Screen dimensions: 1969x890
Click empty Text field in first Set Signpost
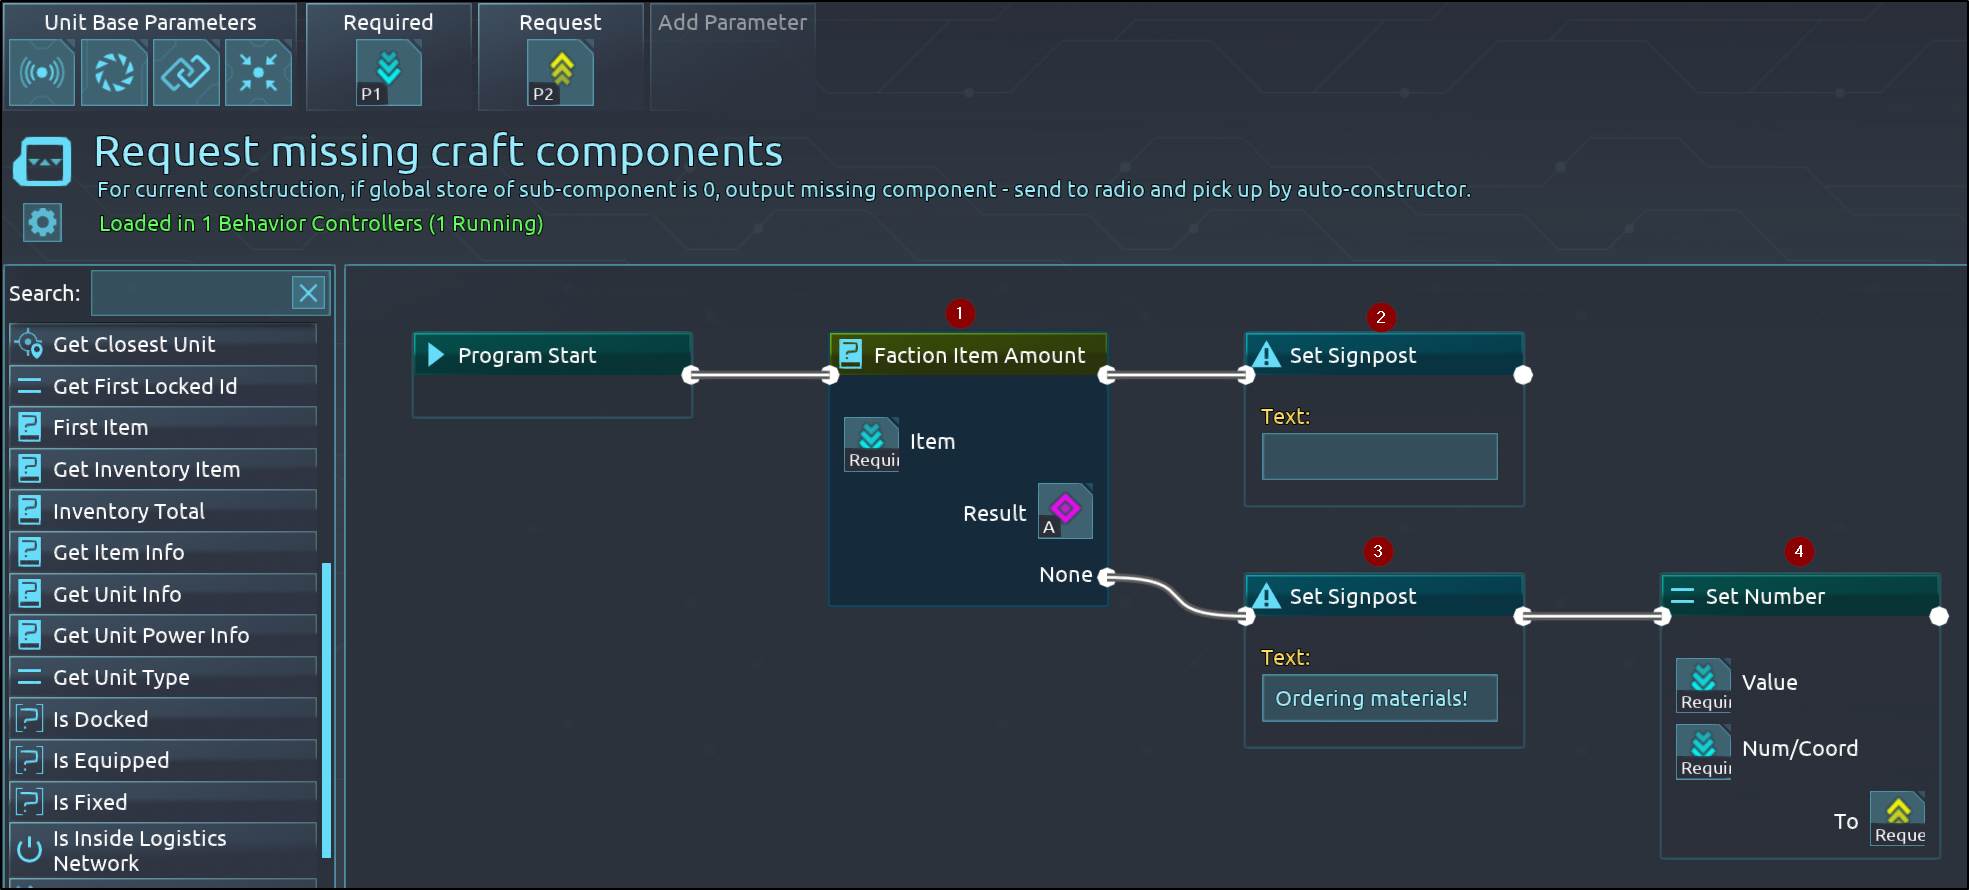[1379, 457]
